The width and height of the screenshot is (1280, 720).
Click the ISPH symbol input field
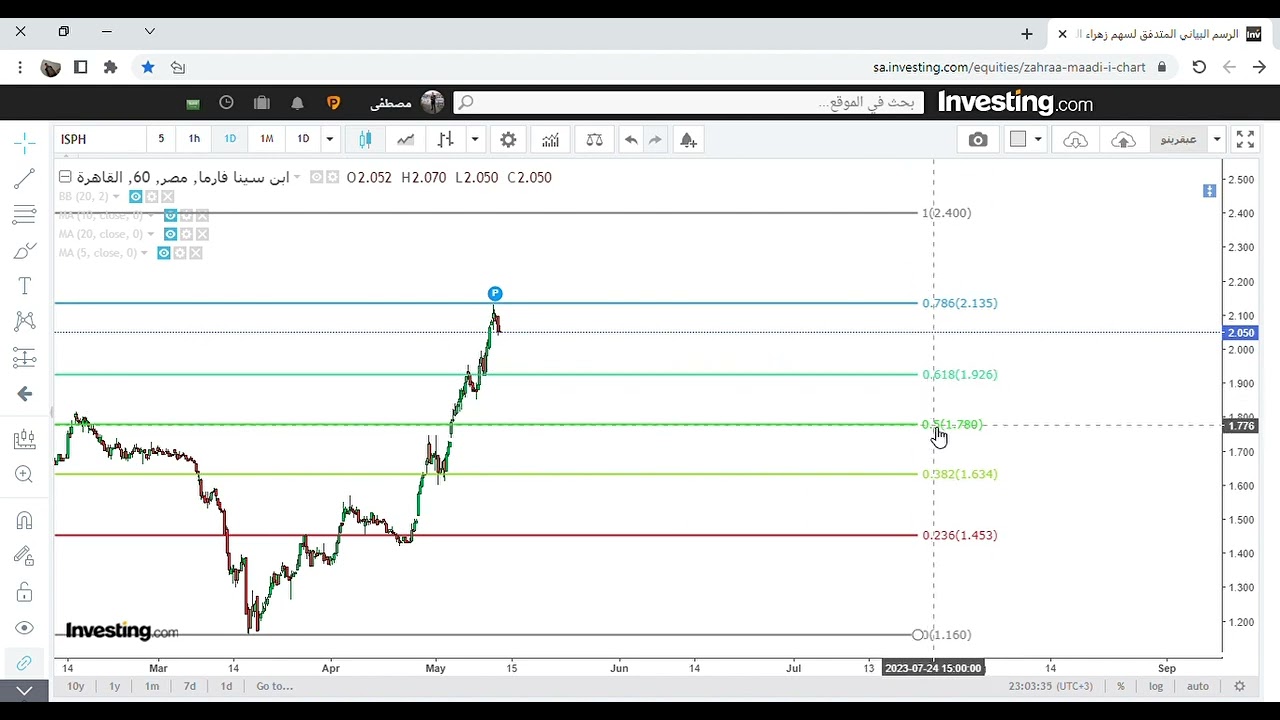(x=100, y=139)
